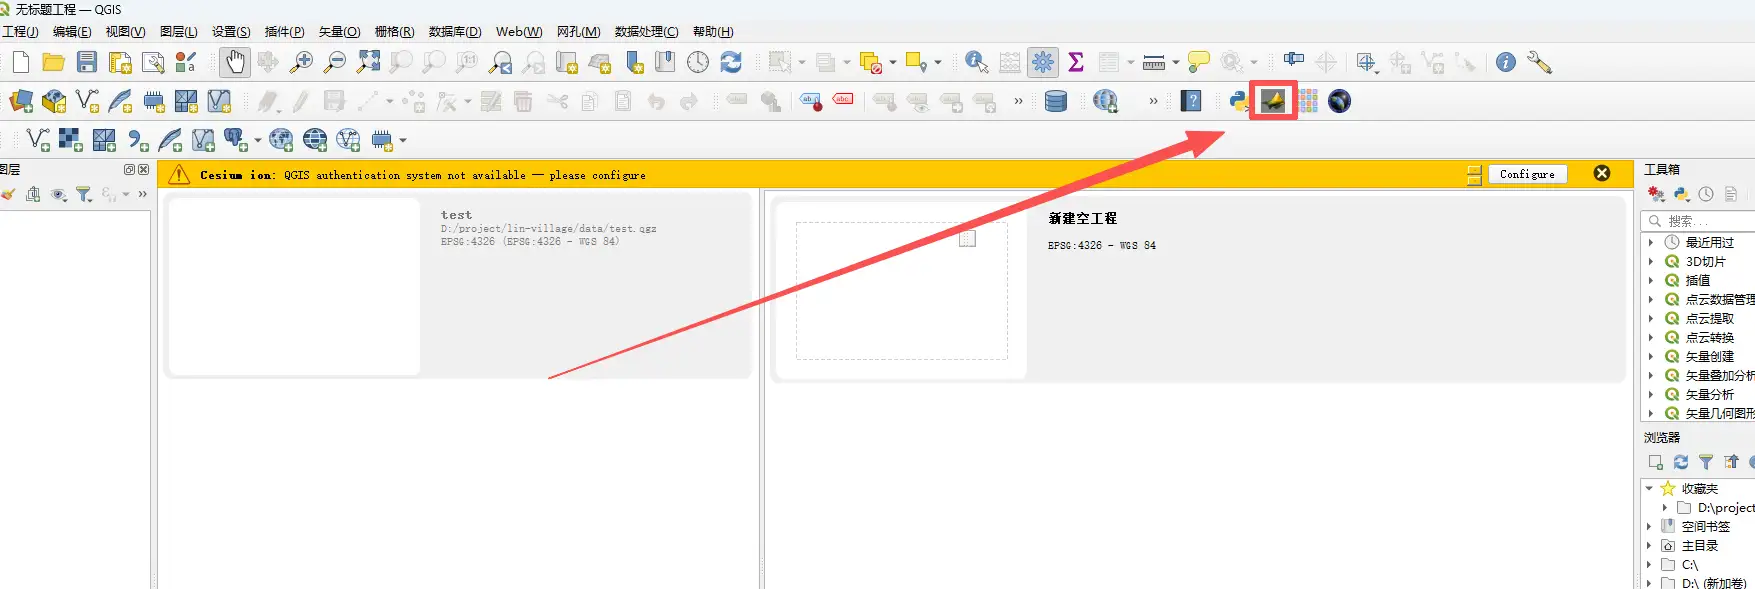This screenshot has height=589, width=1755.
Task: Click the Refresh map icon
Action: (x=731, y=63)
